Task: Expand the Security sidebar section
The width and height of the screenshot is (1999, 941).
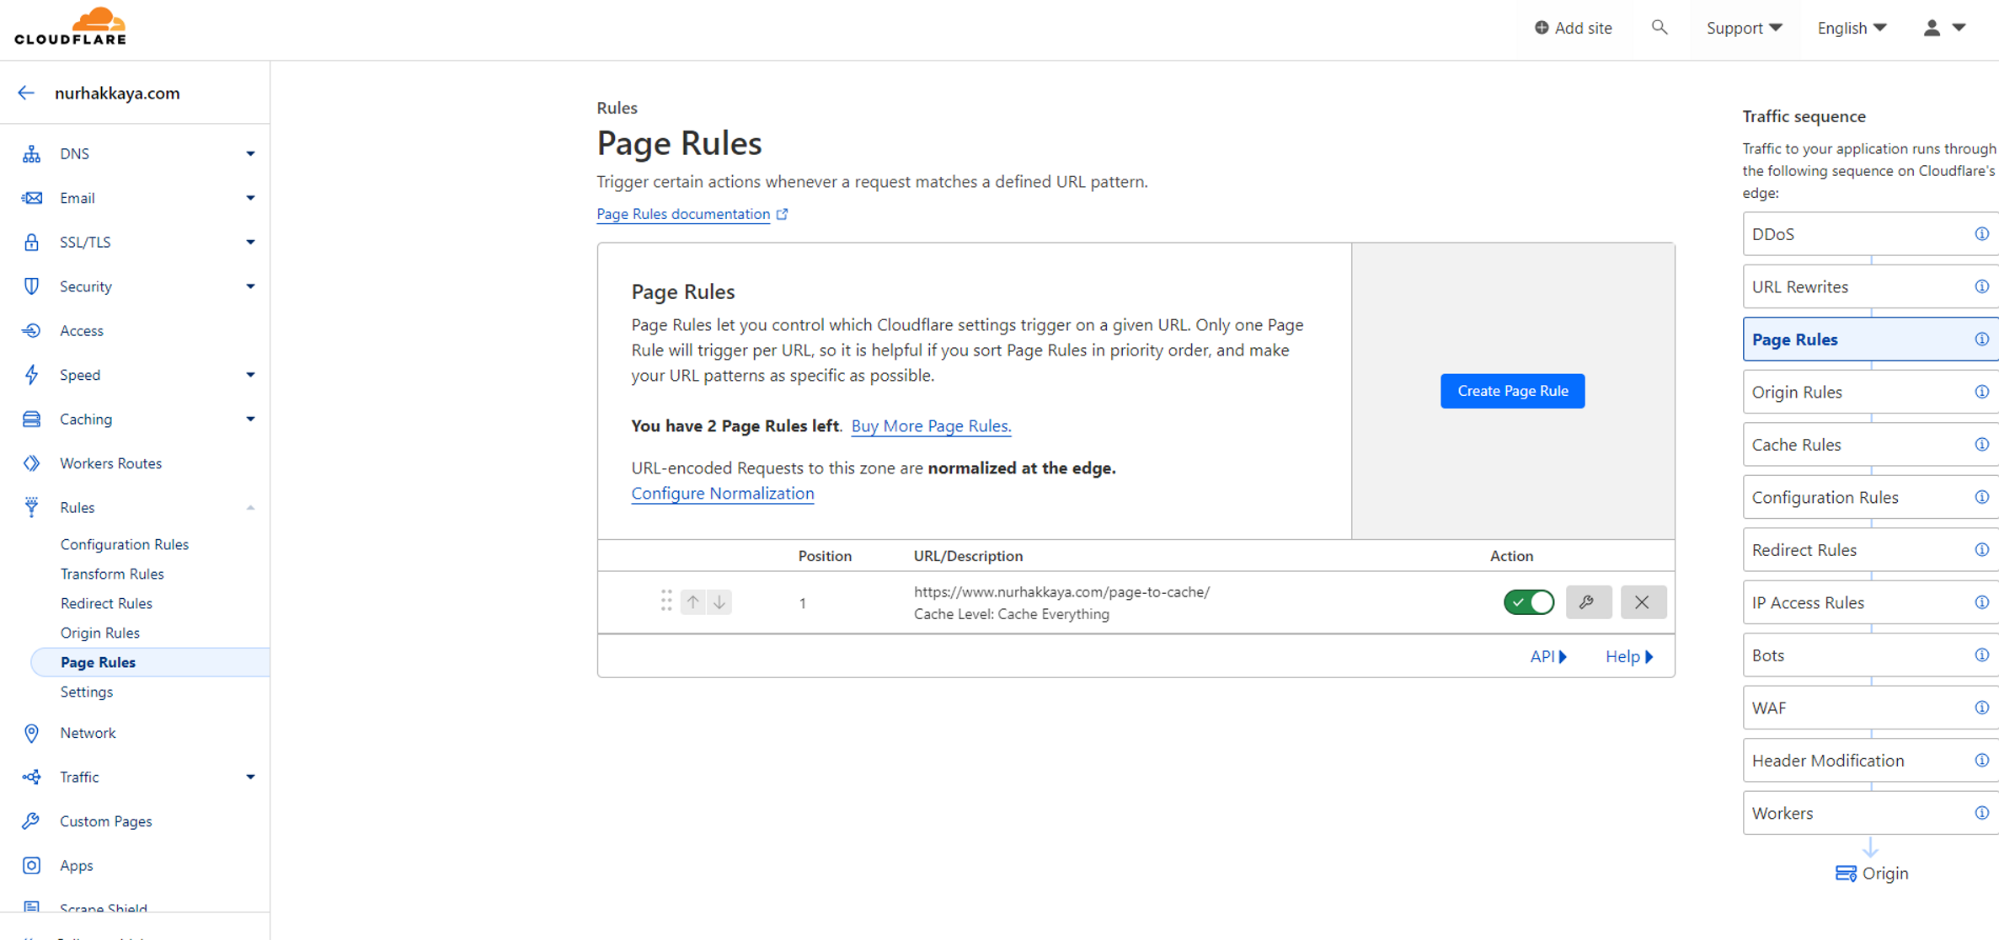Action: pos(250,287)
